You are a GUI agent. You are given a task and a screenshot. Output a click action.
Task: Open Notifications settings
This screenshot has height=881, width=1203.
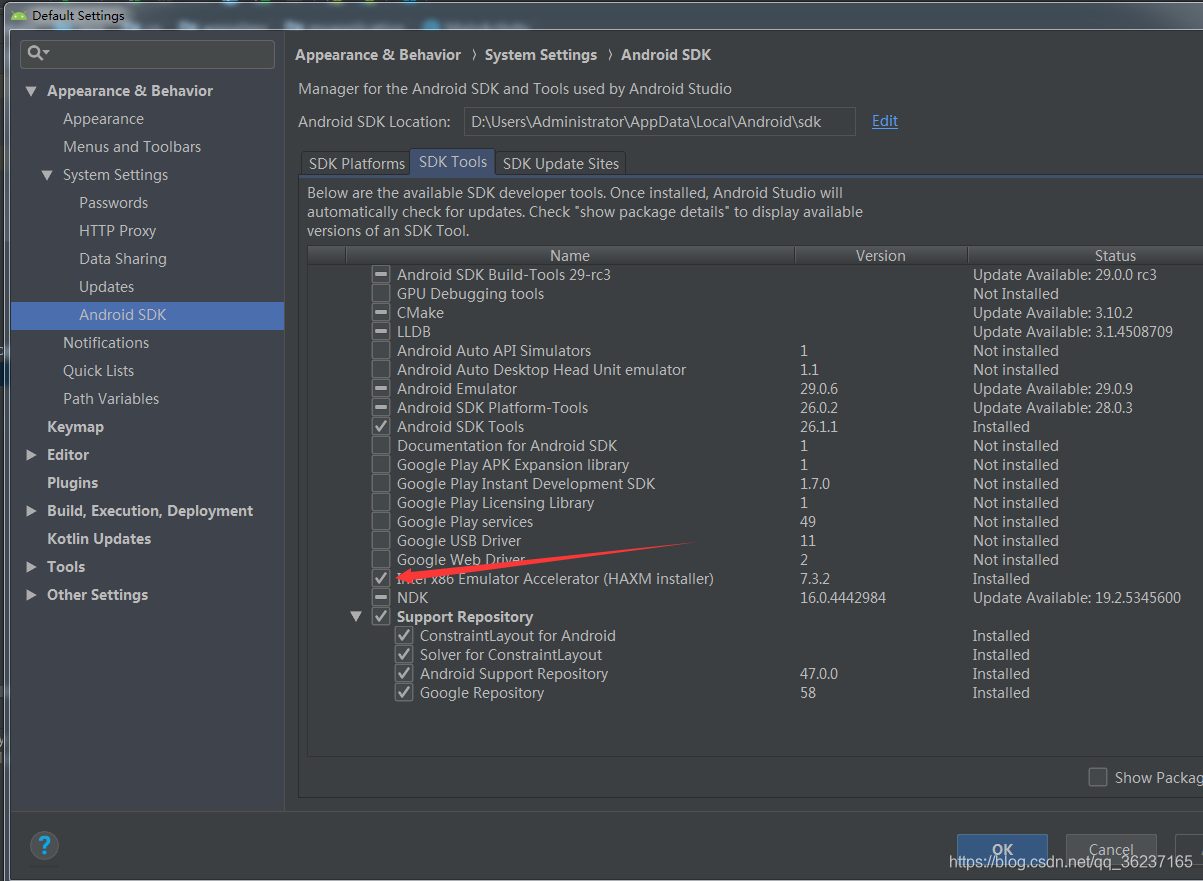click(106, 343)
